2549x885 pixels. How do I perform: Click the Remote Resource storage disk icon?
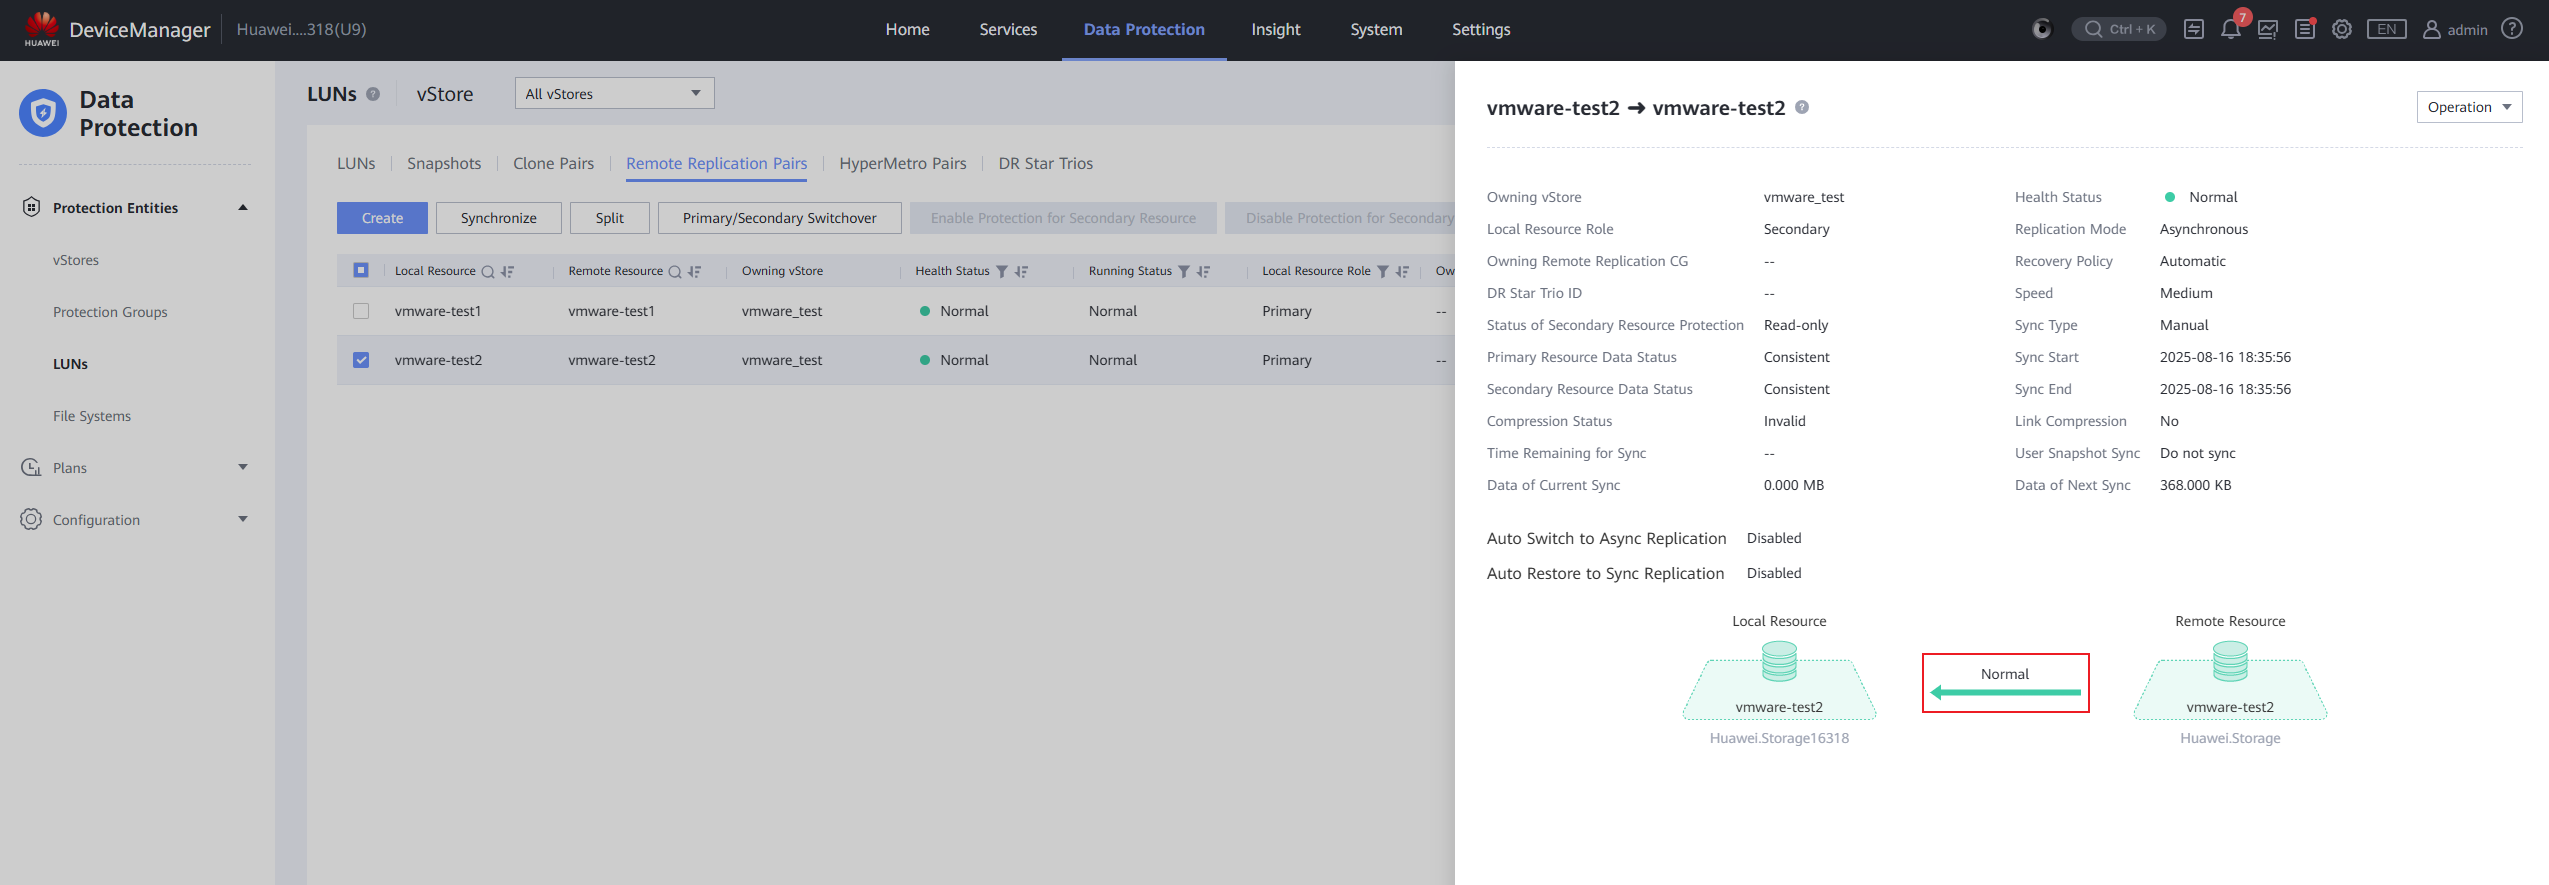pyautogui.click(x=2230, y=661)
